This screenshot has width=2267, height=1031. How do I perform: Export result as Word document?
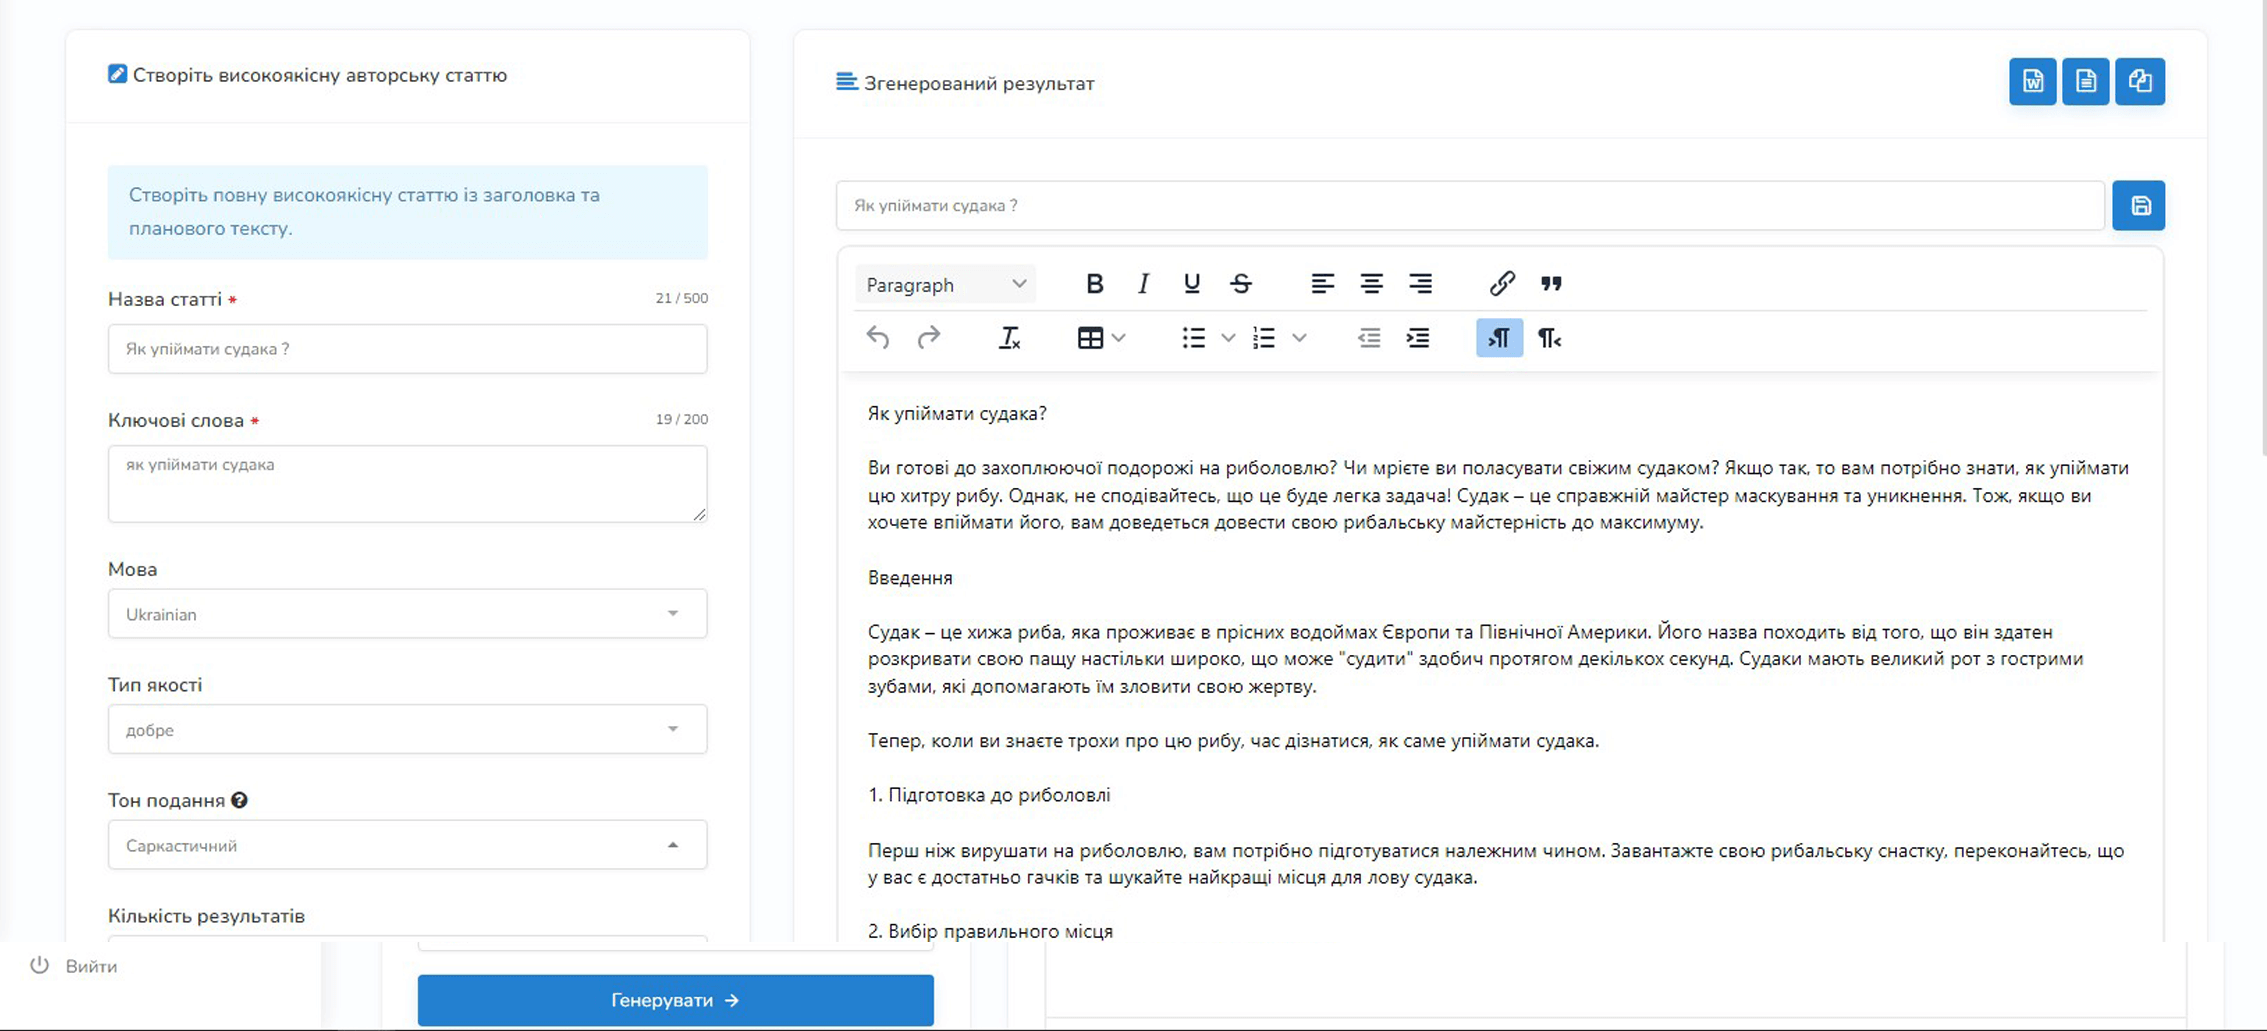coord(2032,81)
